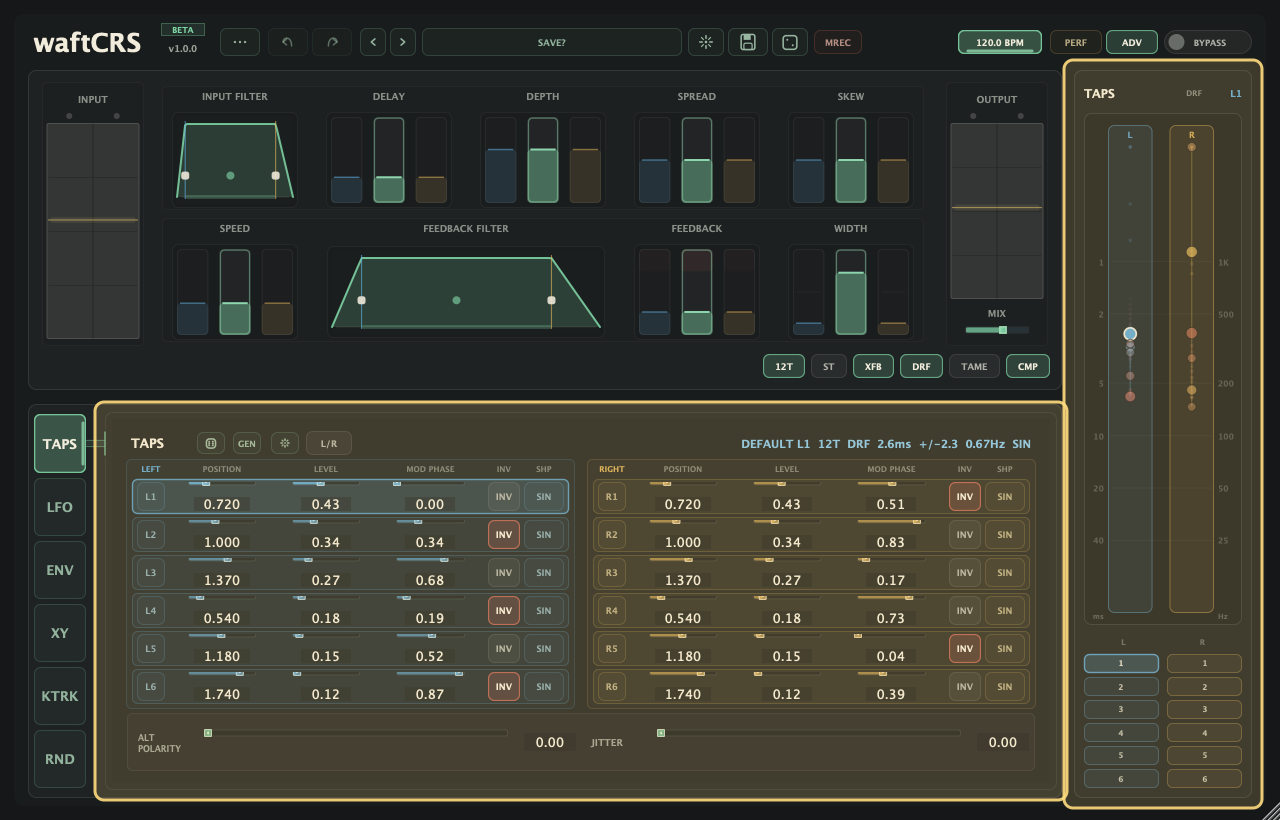Open the SIN shape selector for R6

pos(1005,687)
